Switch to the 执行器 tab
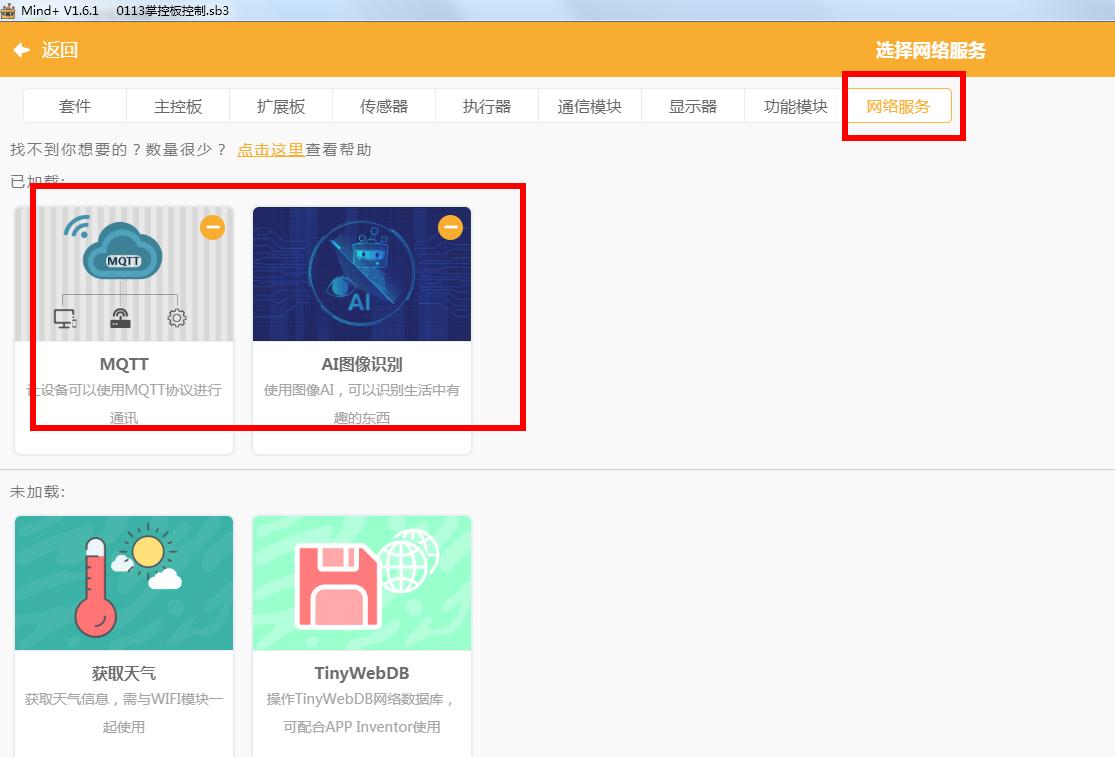 [487, 106]
